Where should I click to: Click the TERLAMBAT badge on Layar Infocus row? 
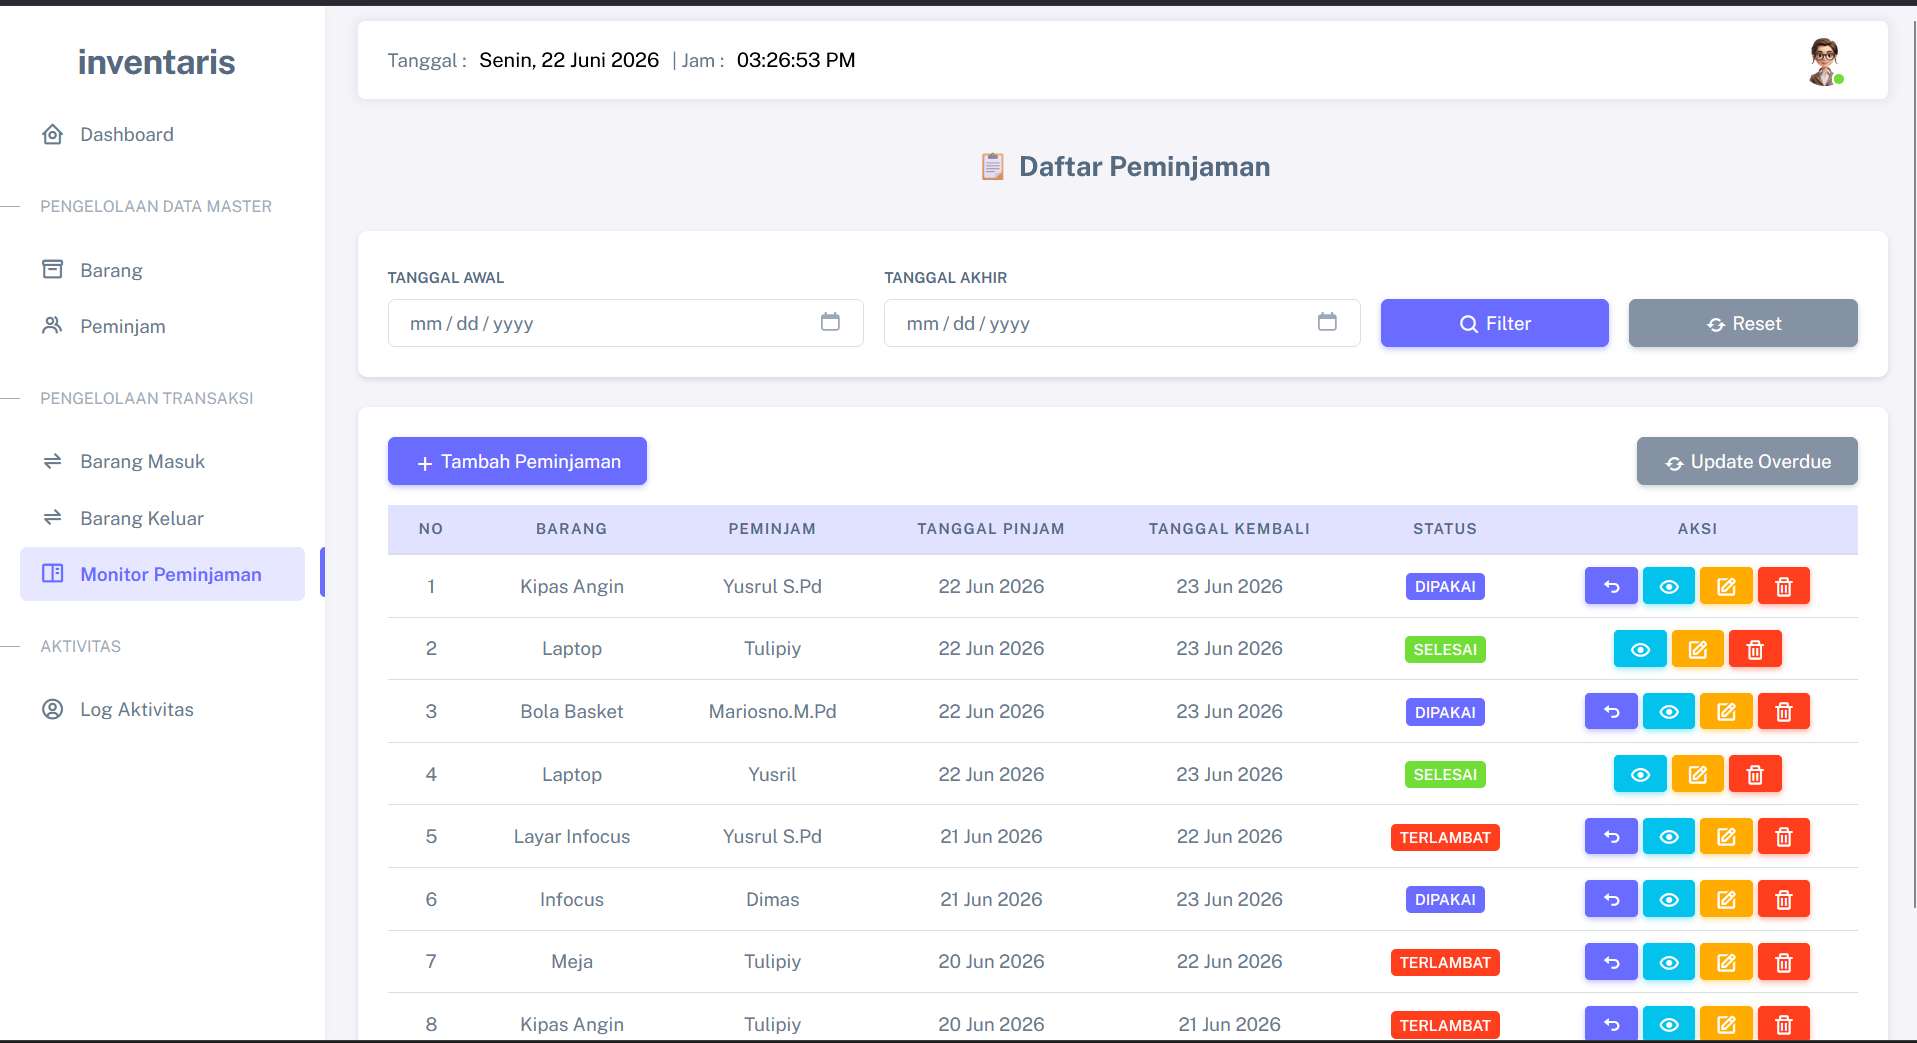coord(1445,837)
